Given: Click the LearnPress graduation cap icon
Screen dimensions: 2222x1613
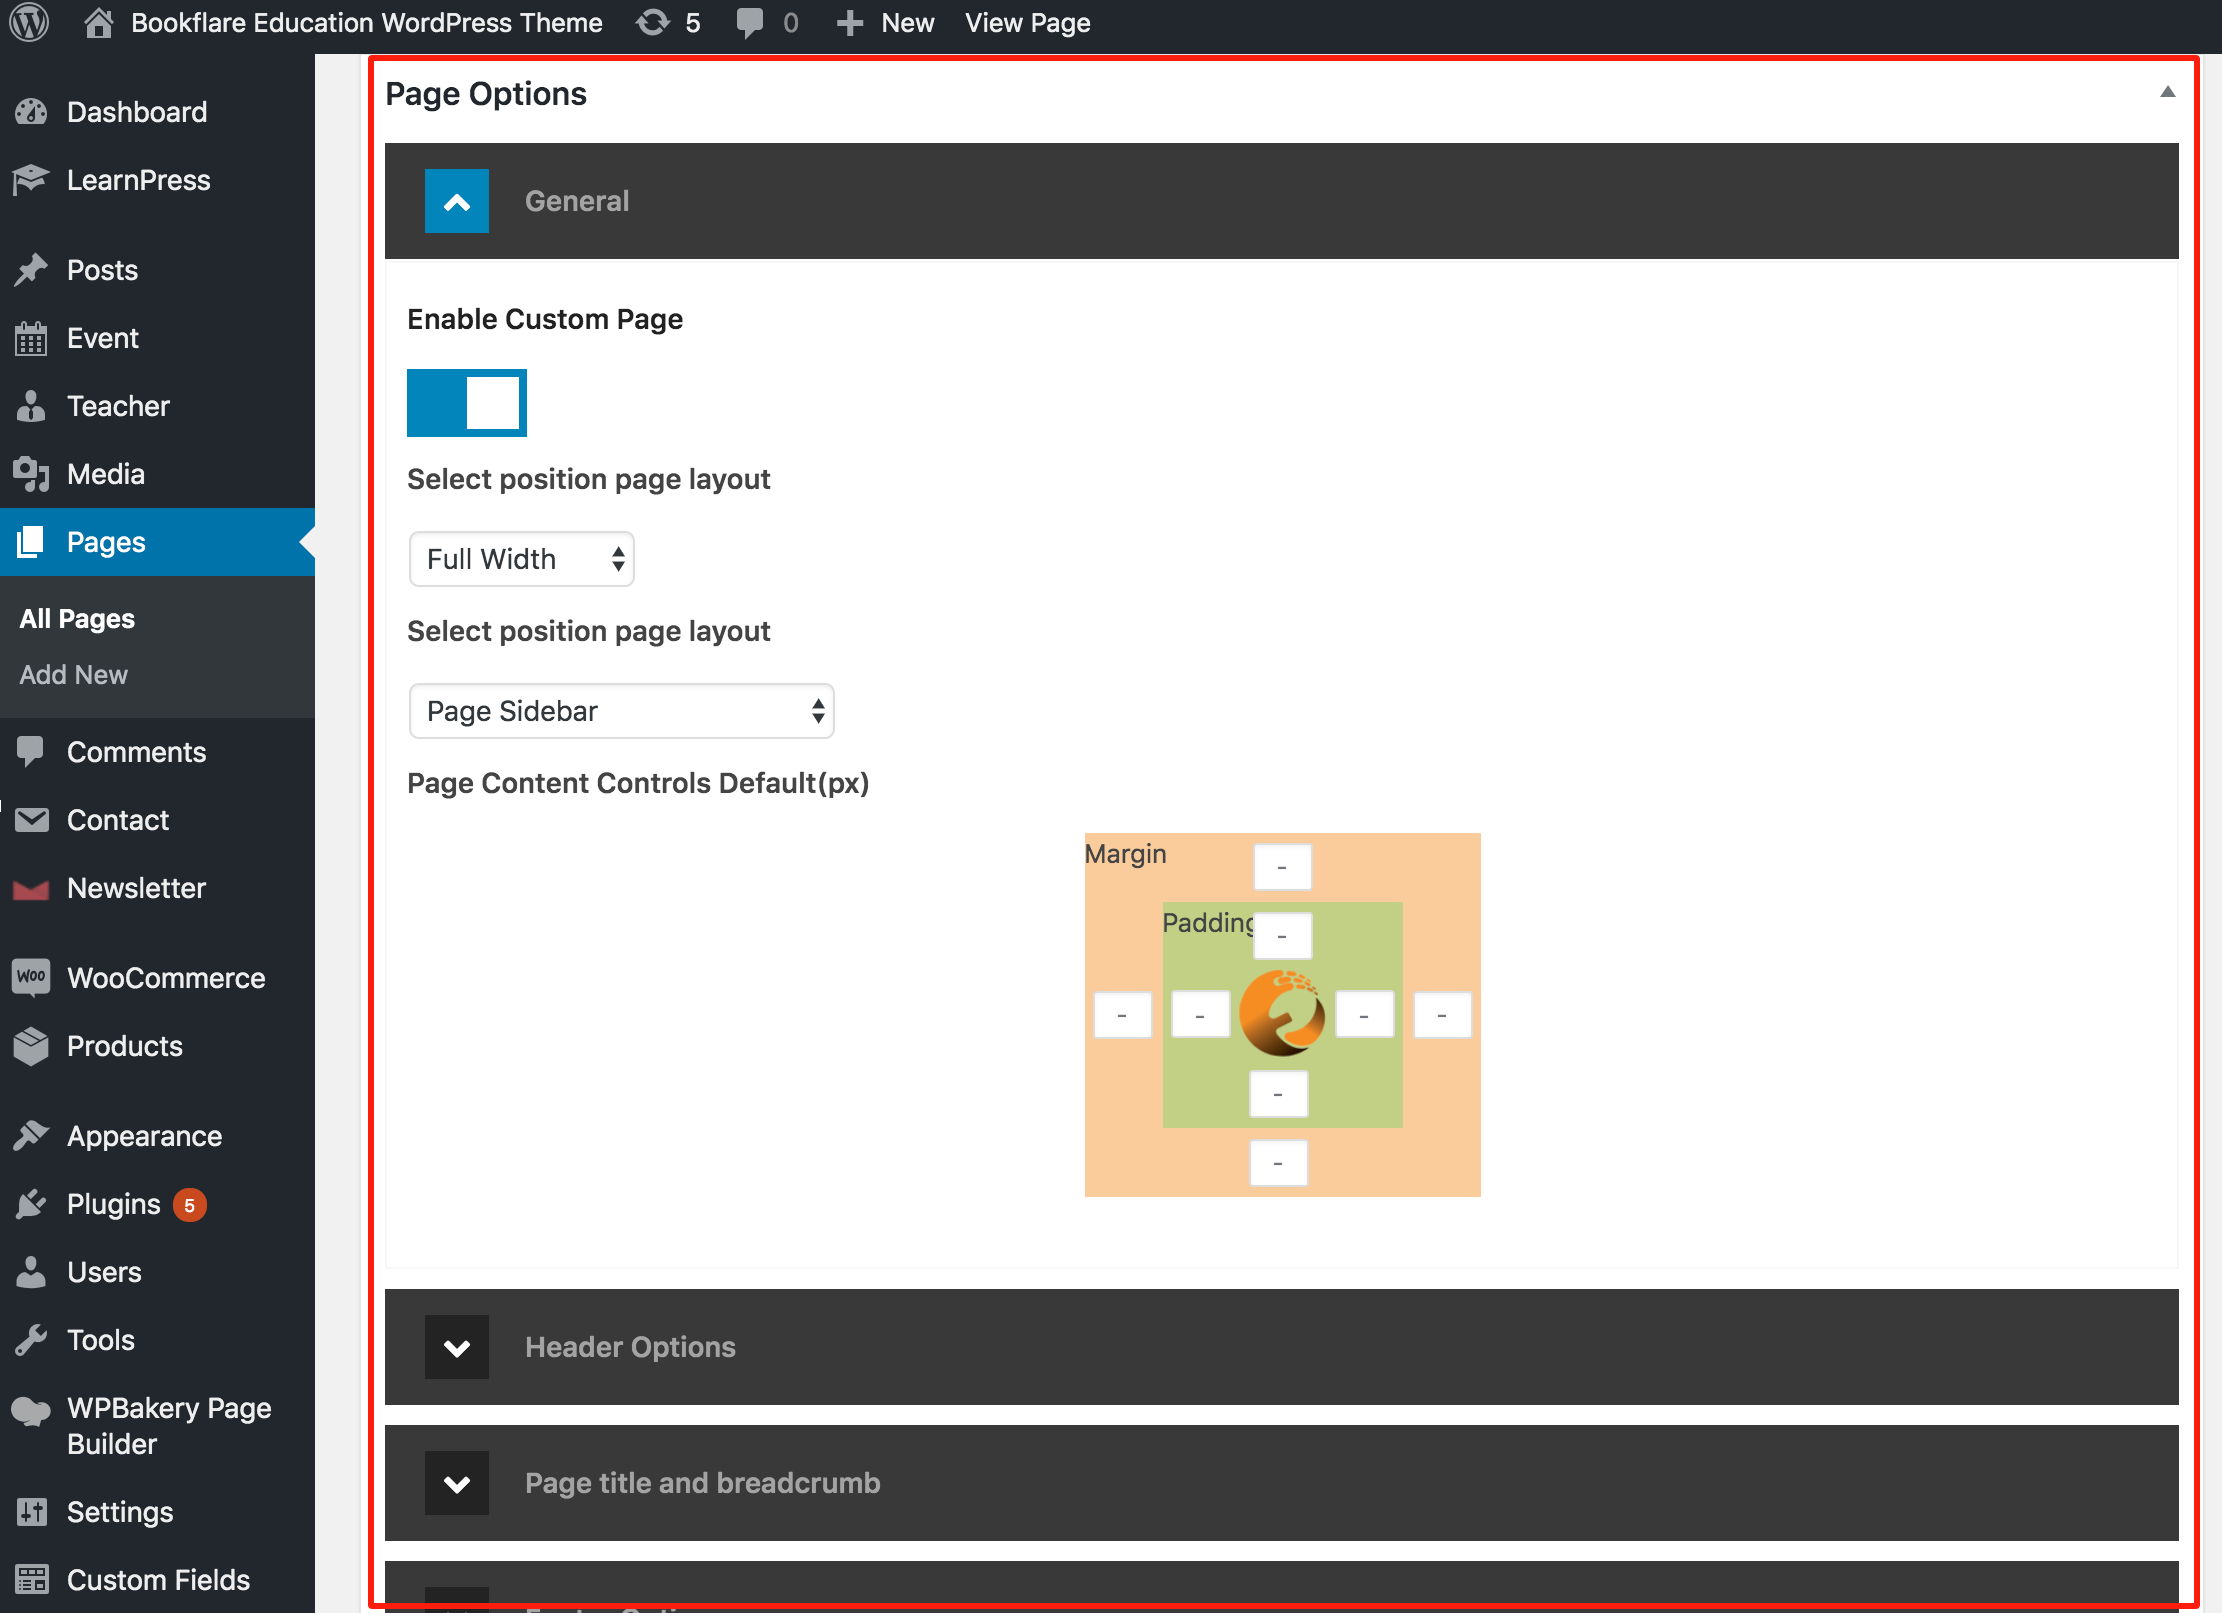Looking at the screenshot, I should click(x=31, y=180).
